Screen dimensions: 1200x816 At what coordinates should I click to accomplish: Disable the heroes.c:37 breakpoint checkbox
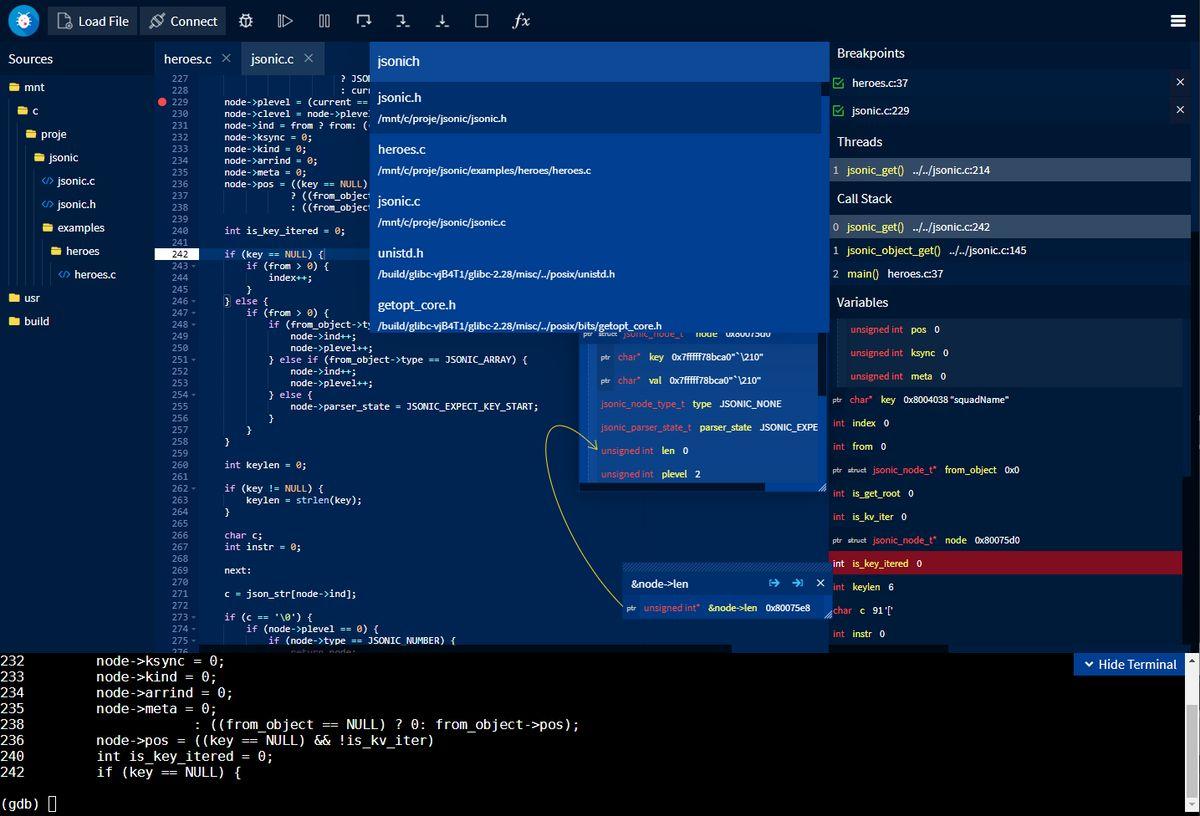click(x=839, y=83)
